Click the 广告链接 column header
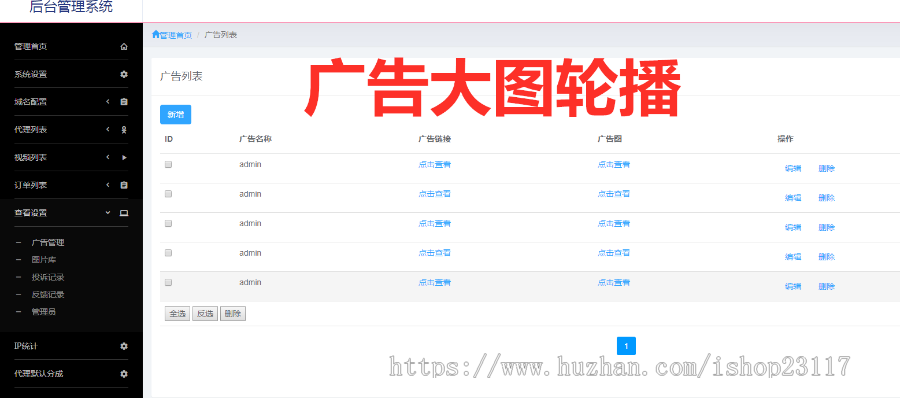Screen dimensions: 900x398 435,139
